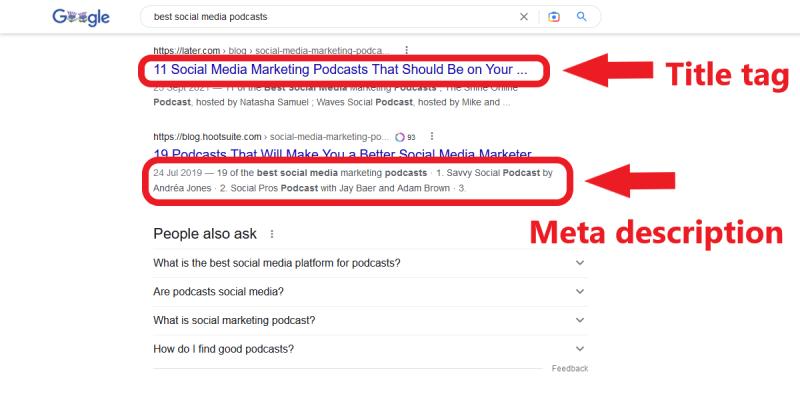800x398 pixels.
Task: Open the '11 Social Media Marketing Podcasts' result link
Action: pos(340,70)
